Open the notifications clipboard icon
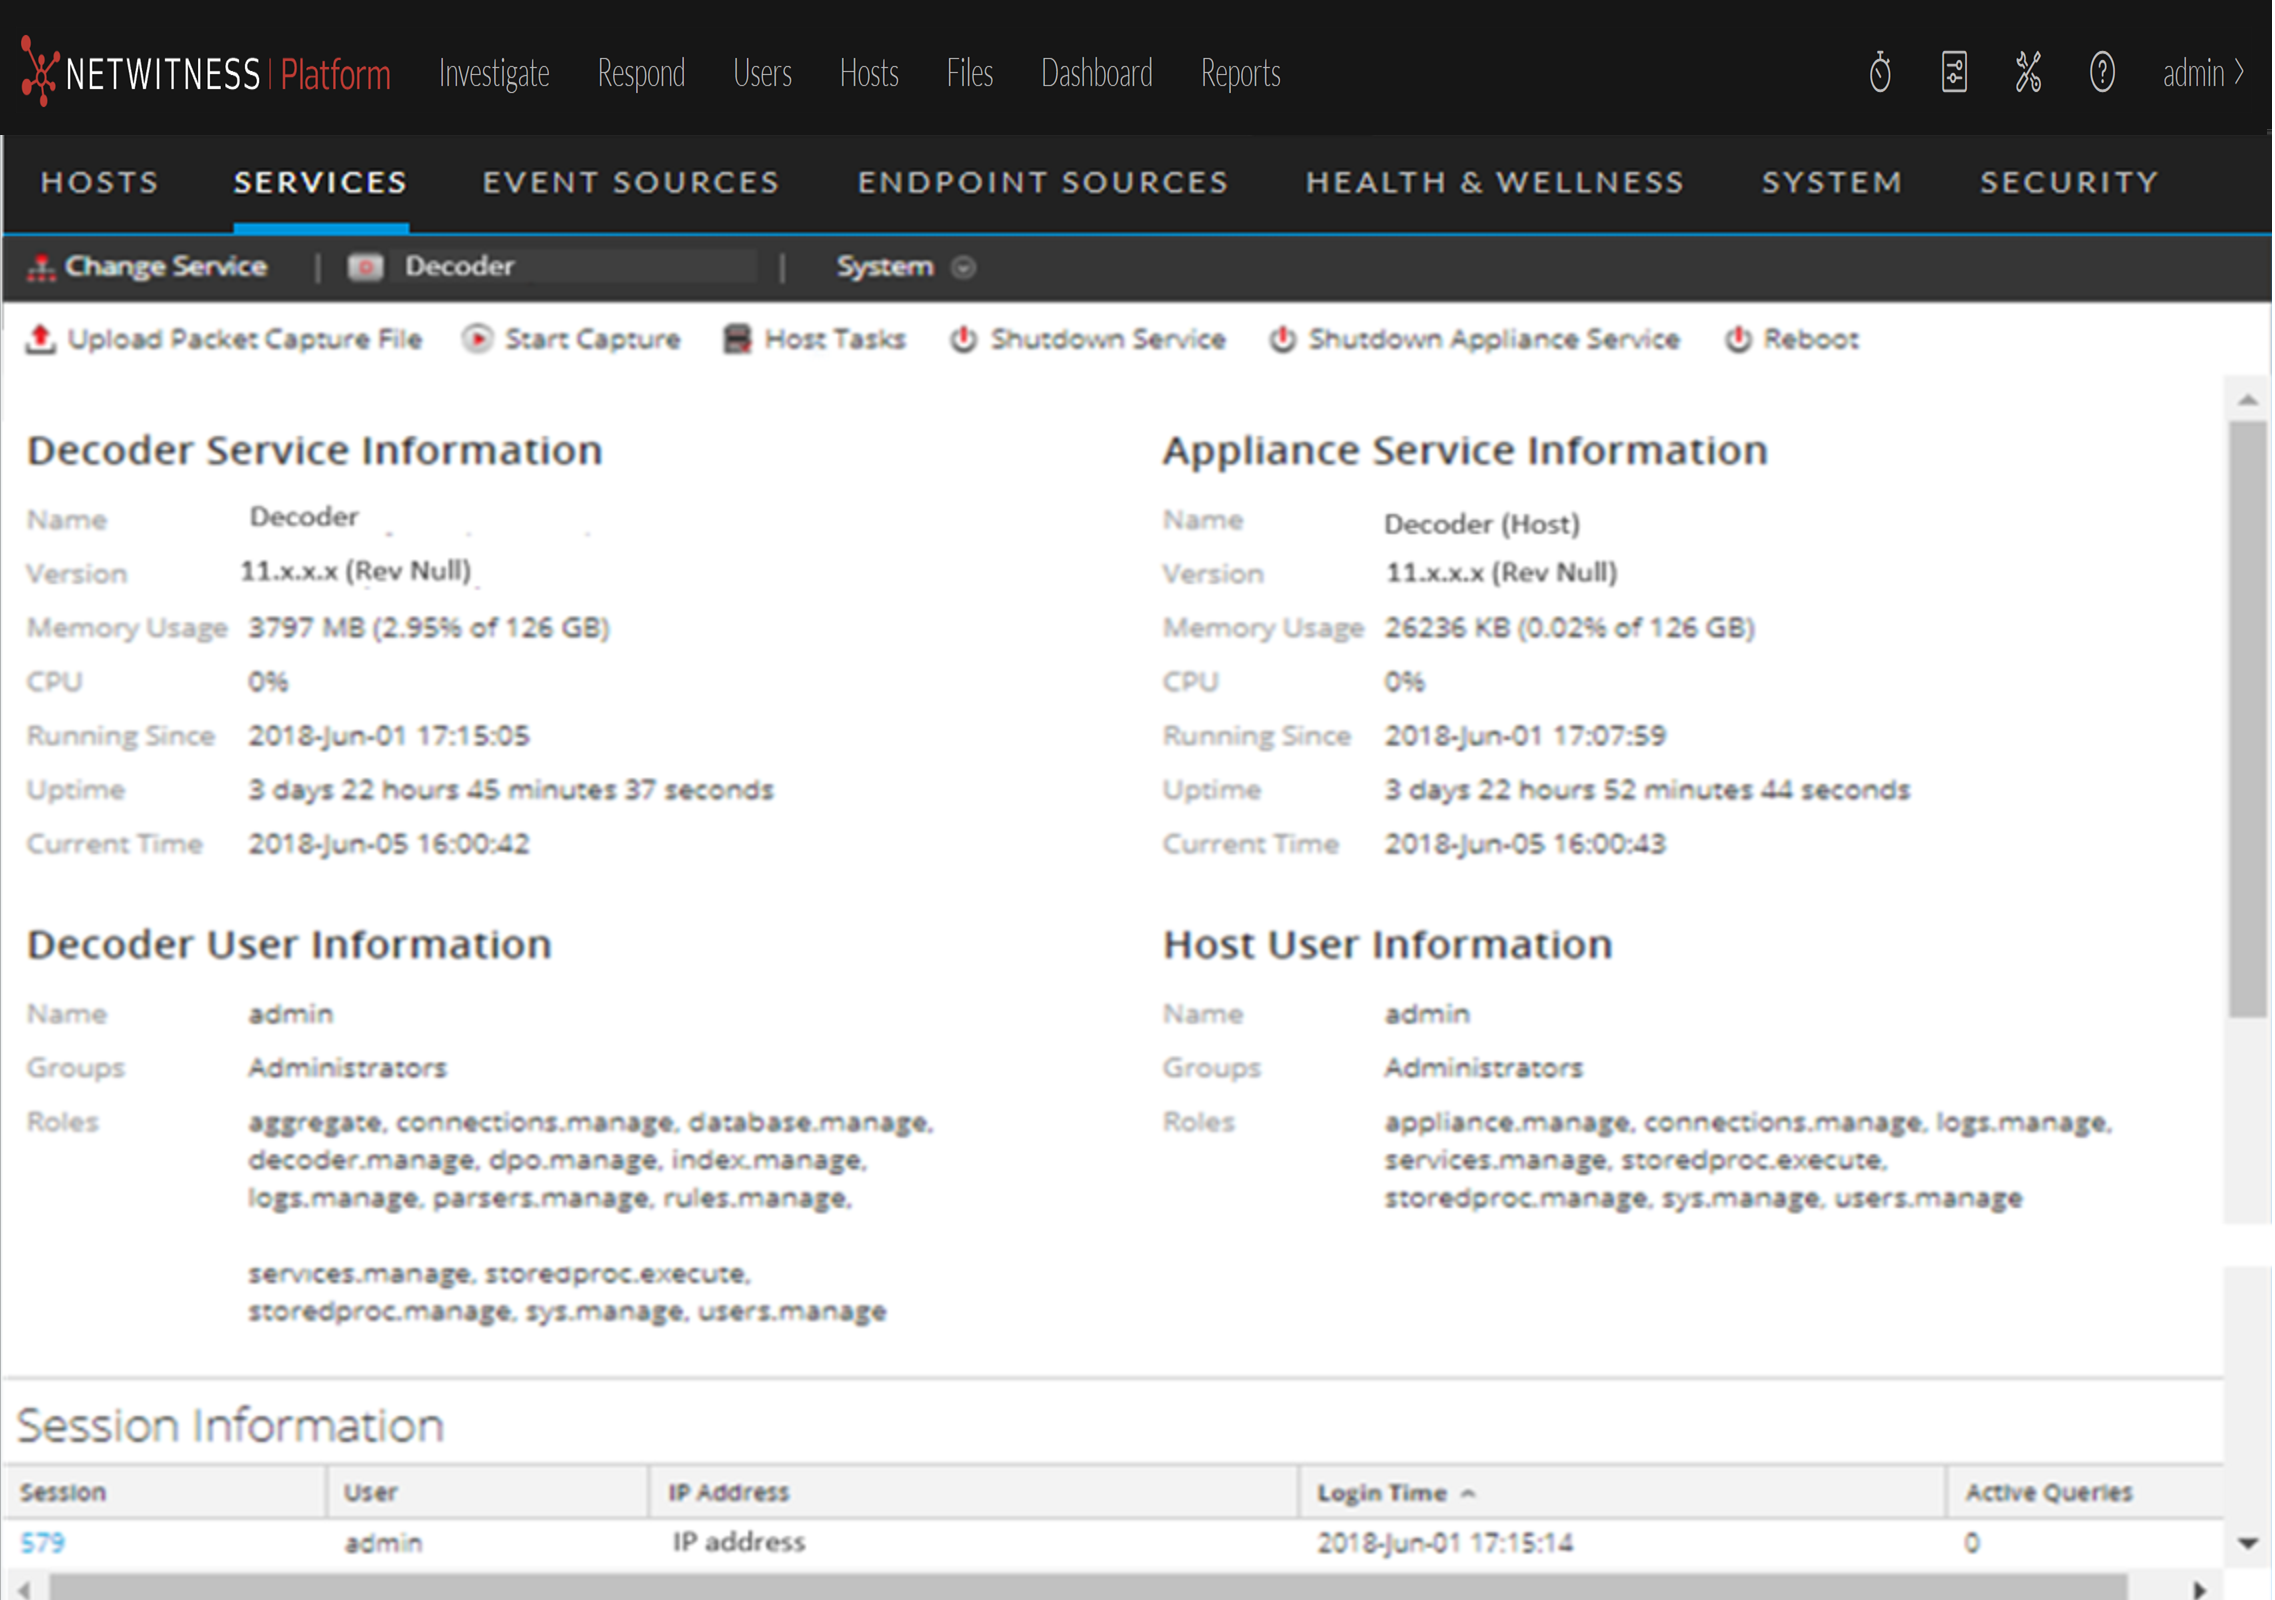 1956,73
